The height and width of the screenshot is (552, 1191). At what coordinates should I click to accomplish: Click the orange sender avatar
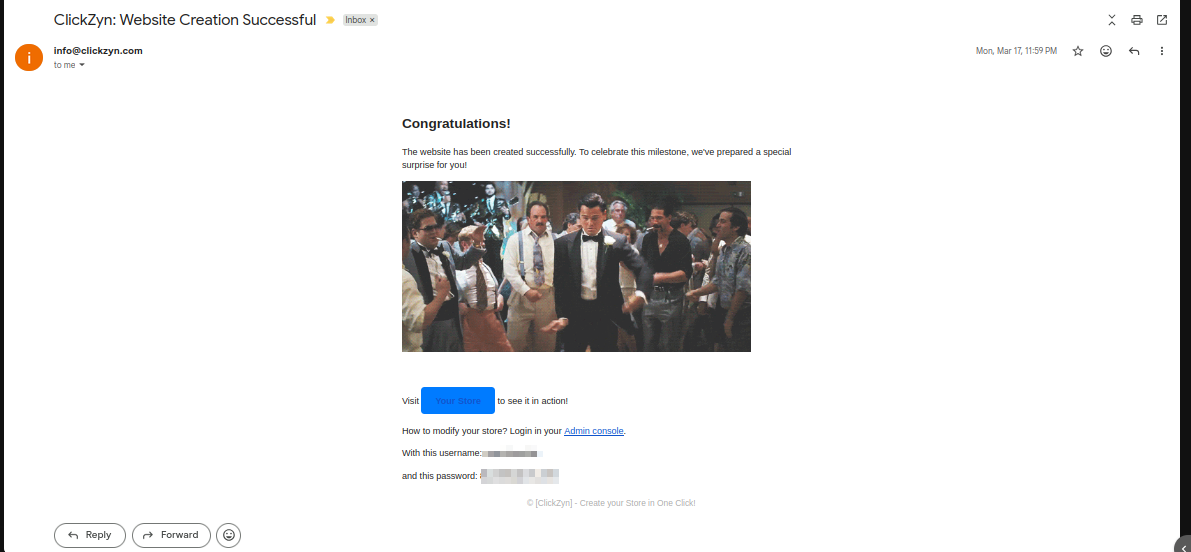click(x=29, y=57)
